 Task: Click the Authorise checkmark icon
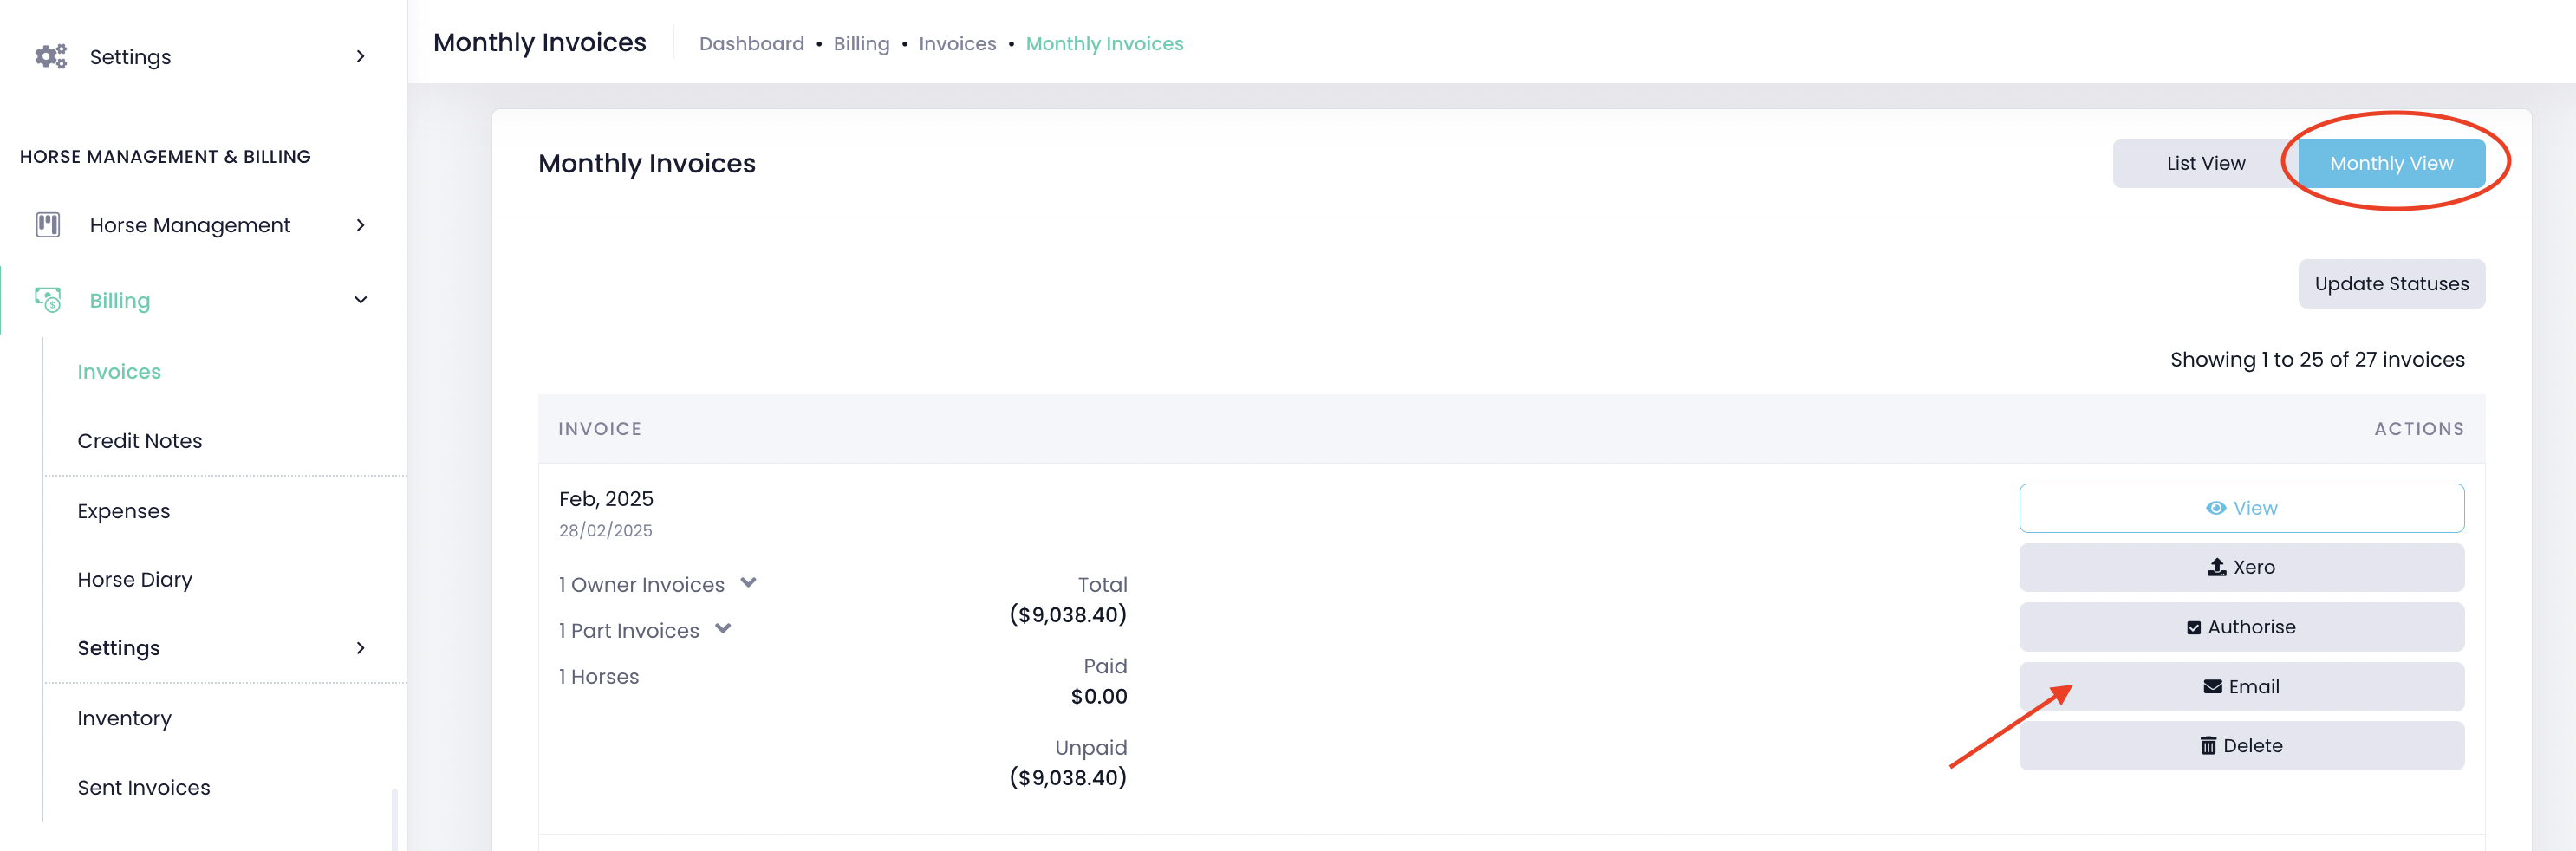click(x=2193, y=627)
